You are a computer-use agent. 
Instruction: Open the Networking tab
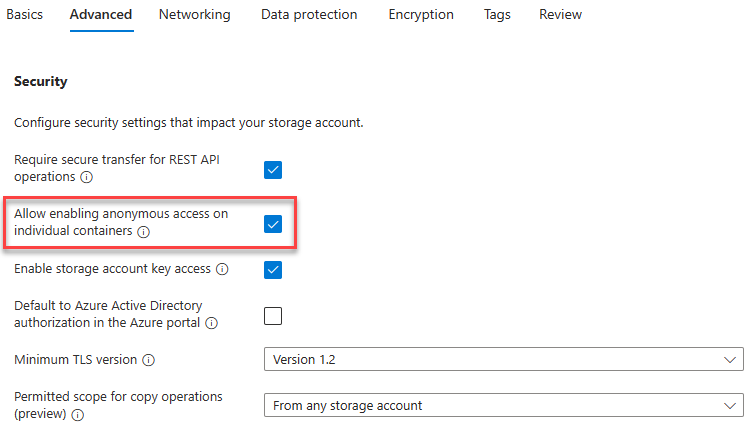click(x=194, y=15)
